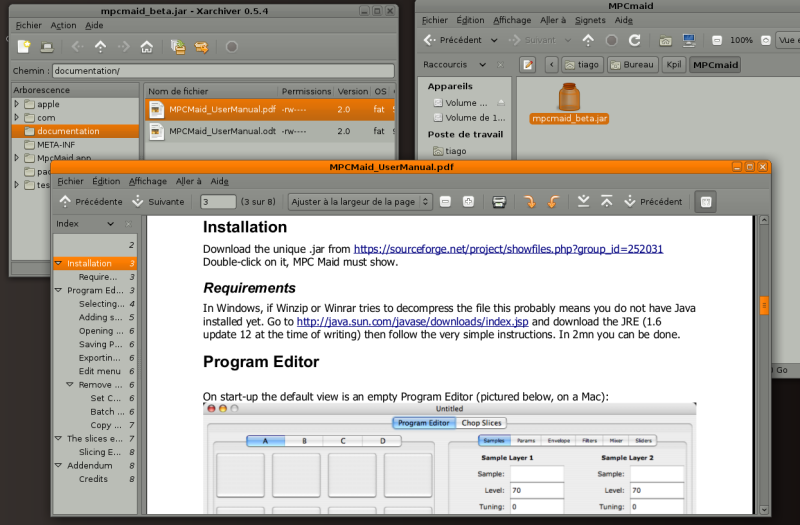The height and width of the screenshot is (525, 800).
Task: Open the Édition menu in file manager
Action: (470, 20)
